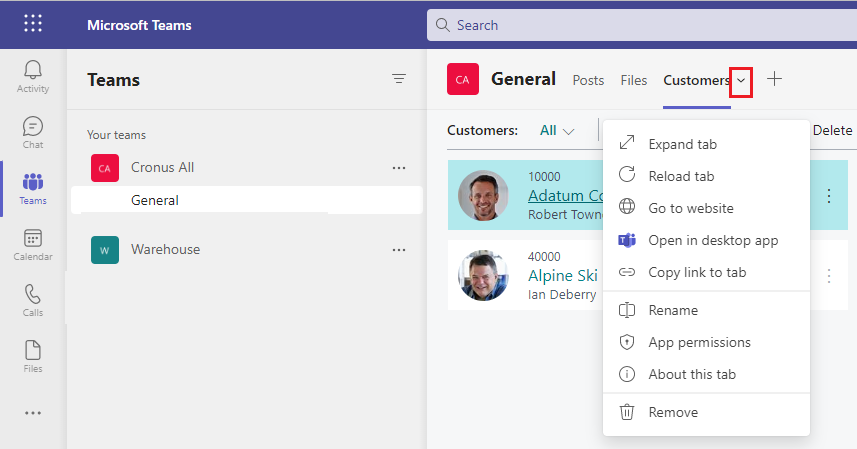Screen dimensions: 857x449
Task: Click inside the Search box
Action: point(642,25)
